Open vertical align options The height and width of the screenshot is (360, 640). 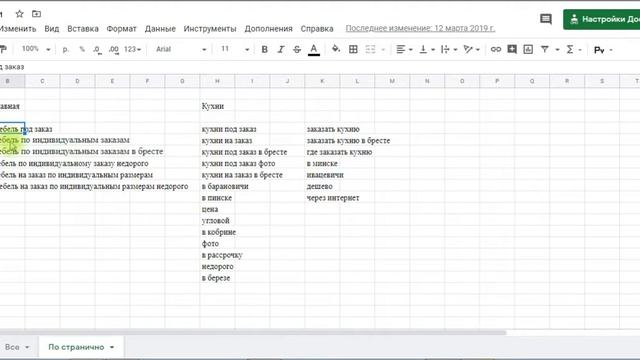[427, 49]
